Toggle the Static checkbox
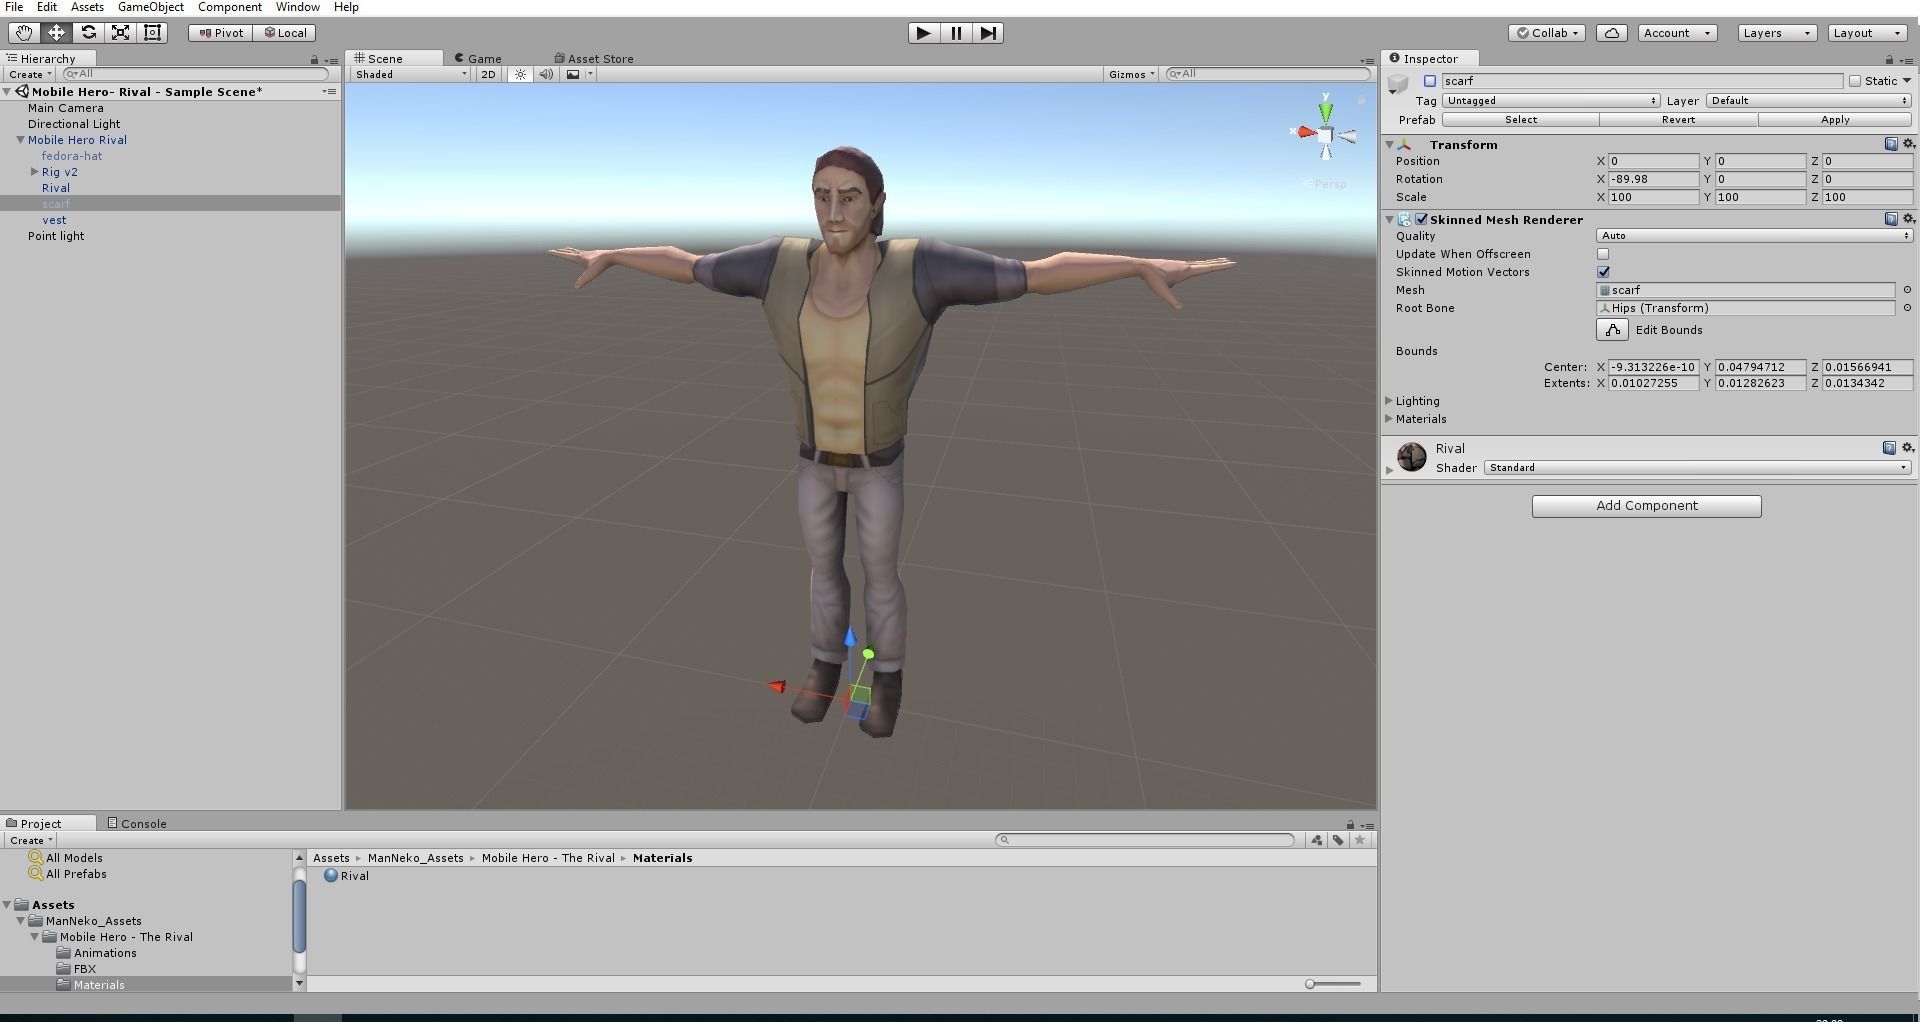This screenshot has height=1022, width=1920. (1855, 81)
